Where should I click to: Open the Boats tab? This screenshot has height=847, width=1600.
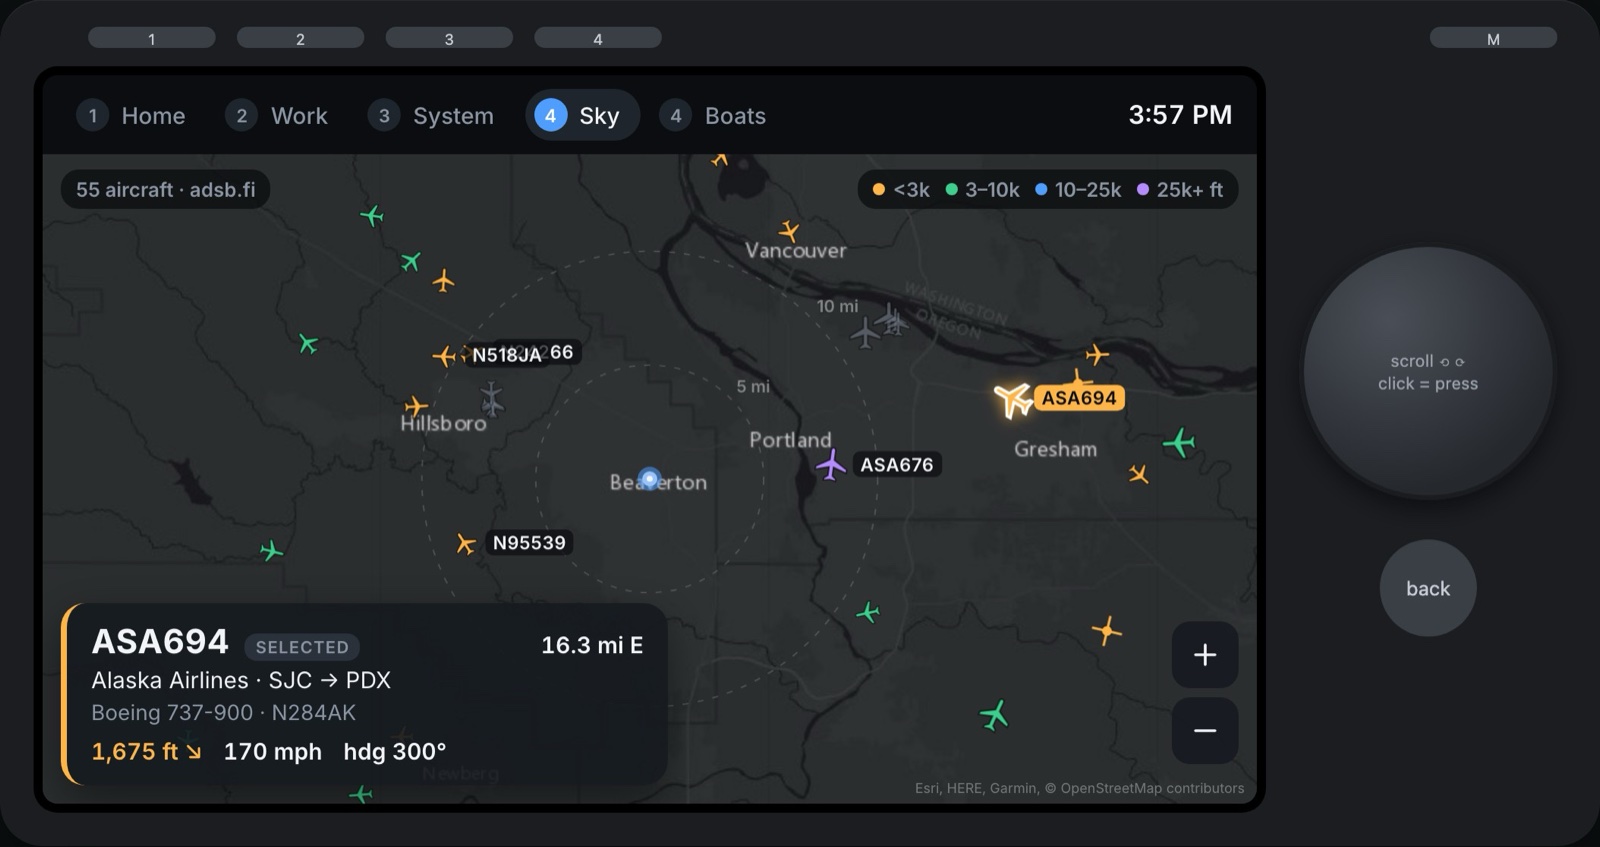click(x=714, y=116)
